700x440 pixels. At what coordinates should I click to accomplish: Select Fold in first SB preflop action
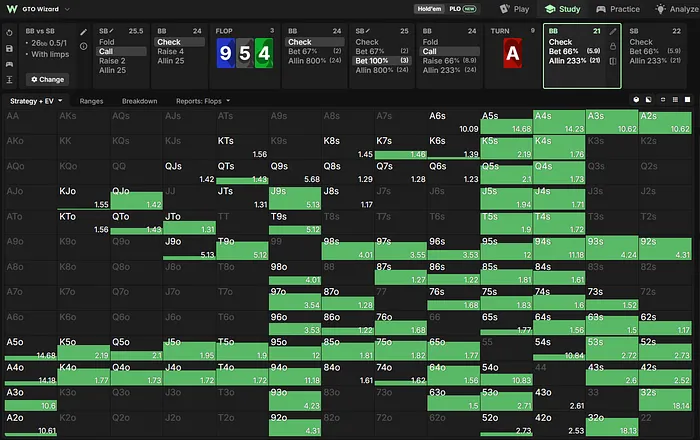click(x=107, y=42)
